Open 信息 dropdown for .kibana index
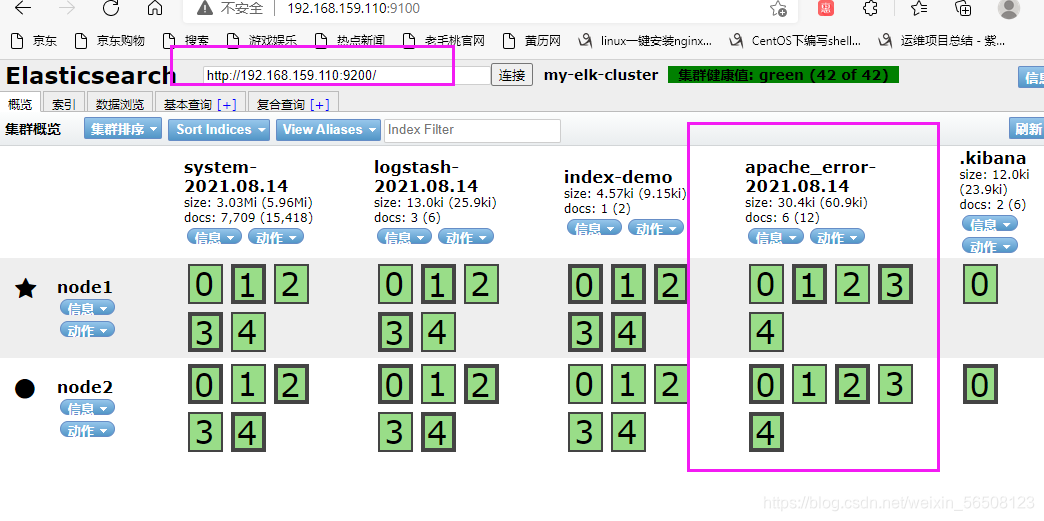The image size is (1044, 521). pyautogui.click(x=989, y=224)
